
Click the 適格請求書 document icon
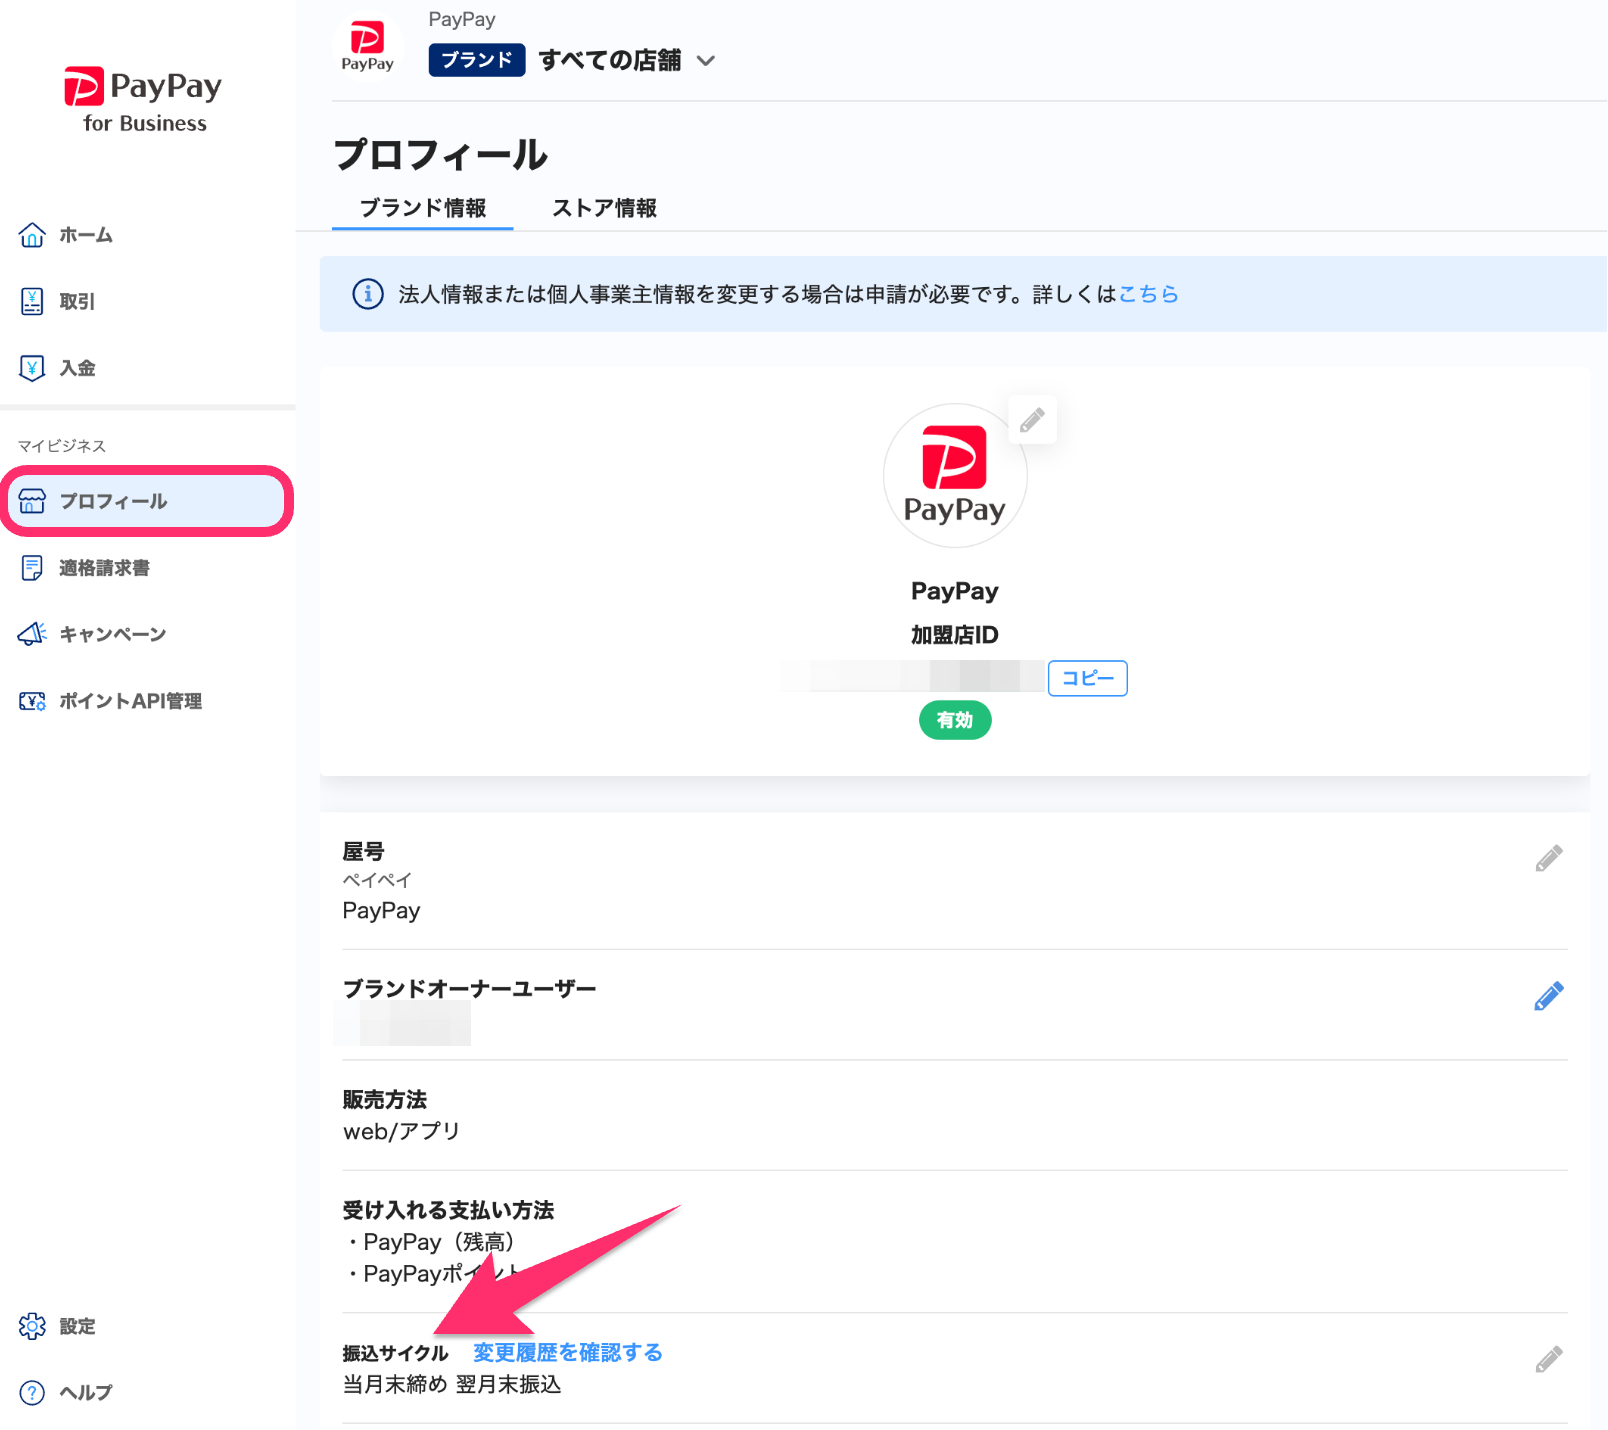point(32,568)
